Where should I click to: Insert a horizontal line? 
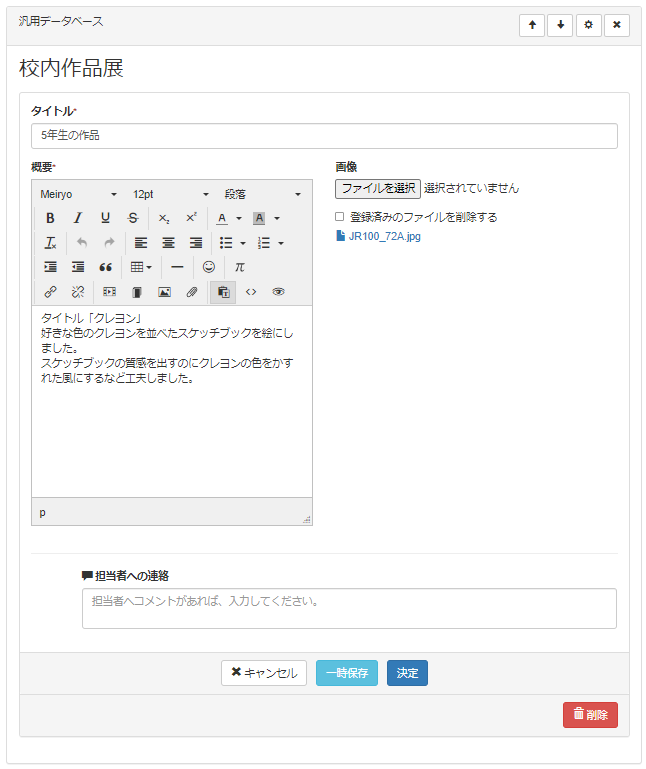pos(177,267)
